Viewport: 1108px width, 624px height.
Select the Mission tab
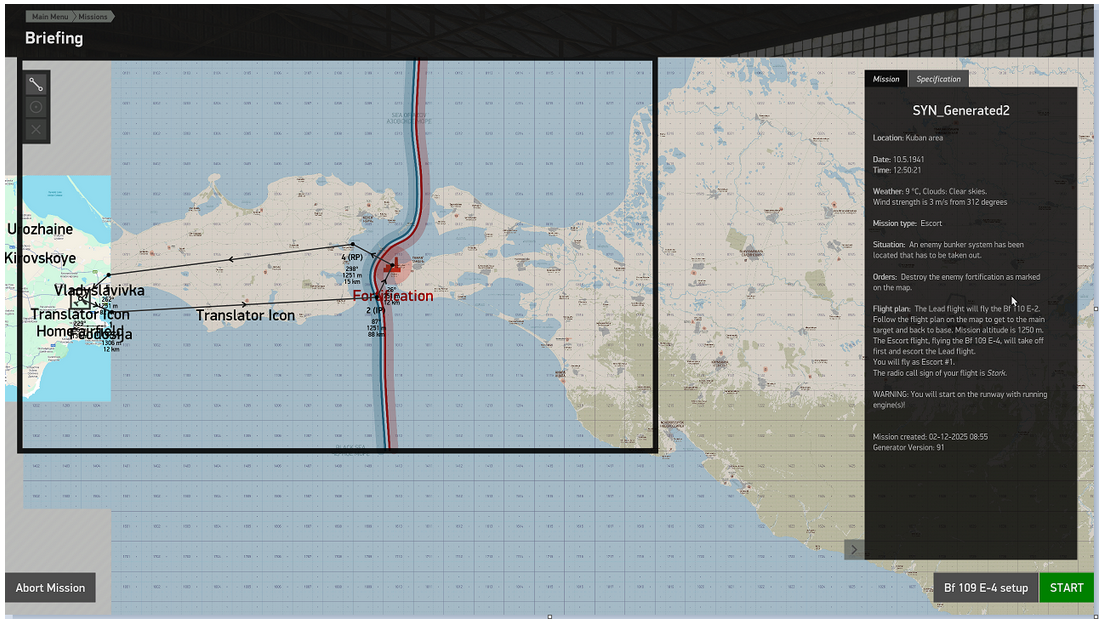click(x=886, y=79)
